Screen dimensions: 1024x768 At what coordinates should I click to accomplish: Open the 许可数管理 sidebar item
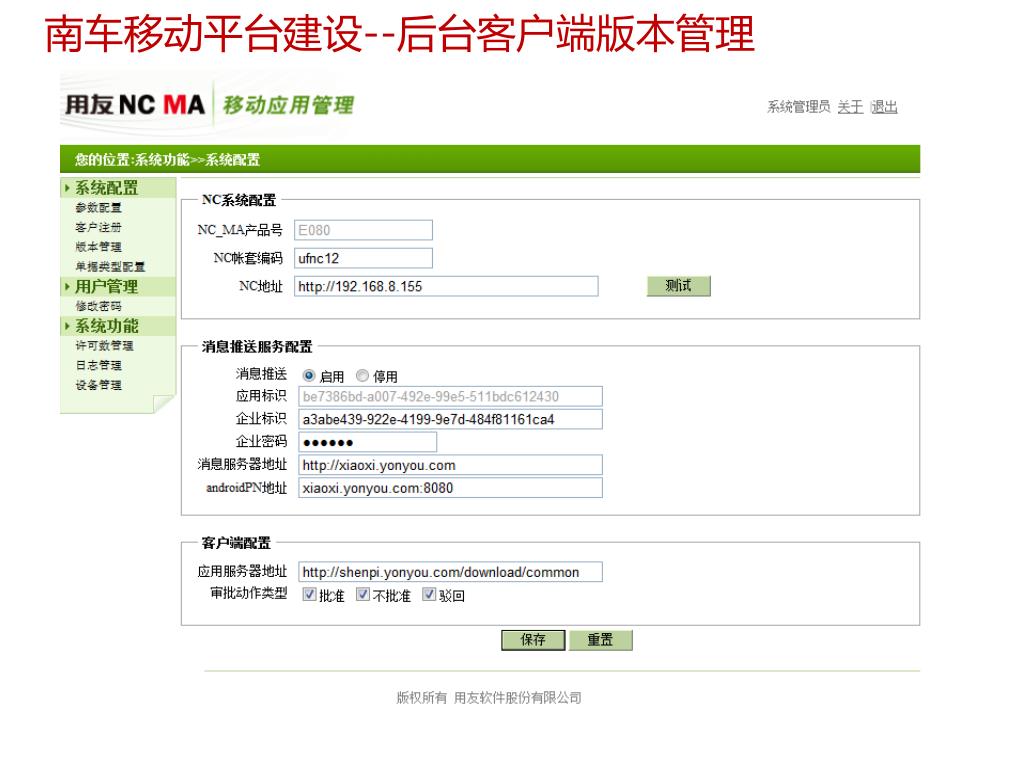(x=104, y=345)
